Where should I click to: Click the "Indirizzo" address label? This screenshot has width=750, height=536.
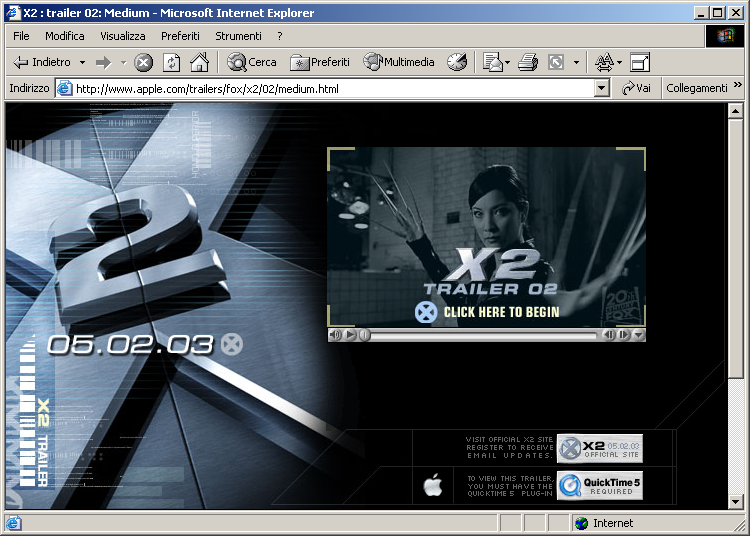(x=29, y=88)
